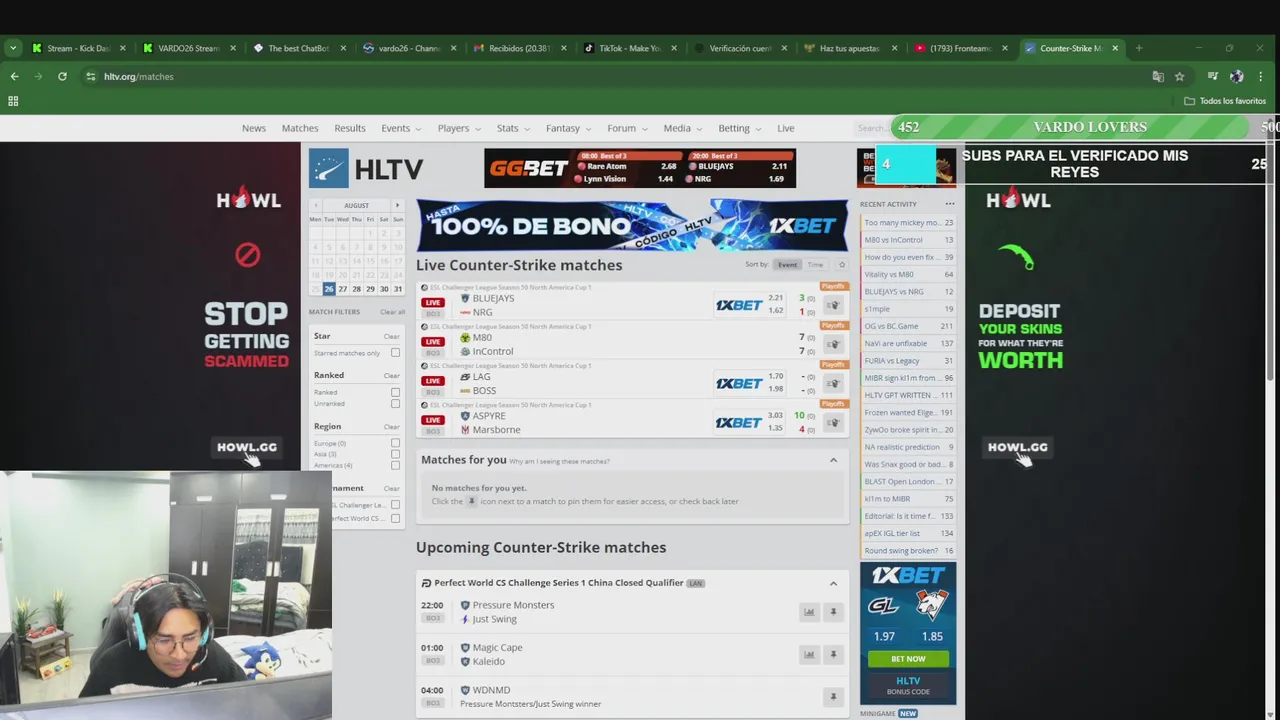Open the OG vs BC.Game forum thread
The image size is (1280, 720).
click(908, 326)
